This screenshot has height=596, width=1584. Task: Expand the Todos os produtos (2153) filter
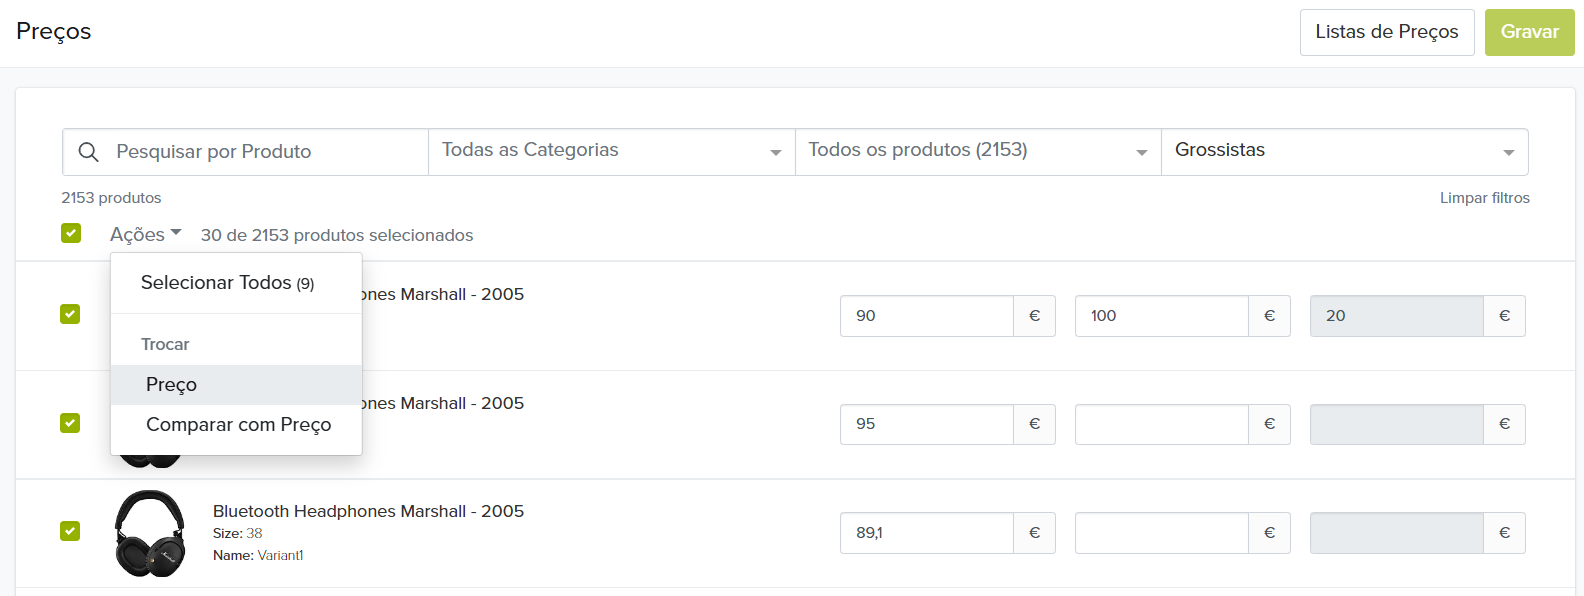click(977, 152)
